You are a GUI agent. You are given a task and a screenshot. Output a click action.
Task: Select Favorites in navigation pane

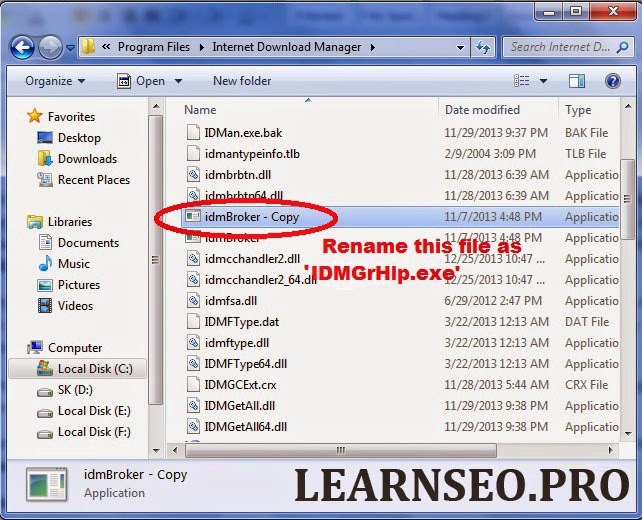click(x=61, y=117)
